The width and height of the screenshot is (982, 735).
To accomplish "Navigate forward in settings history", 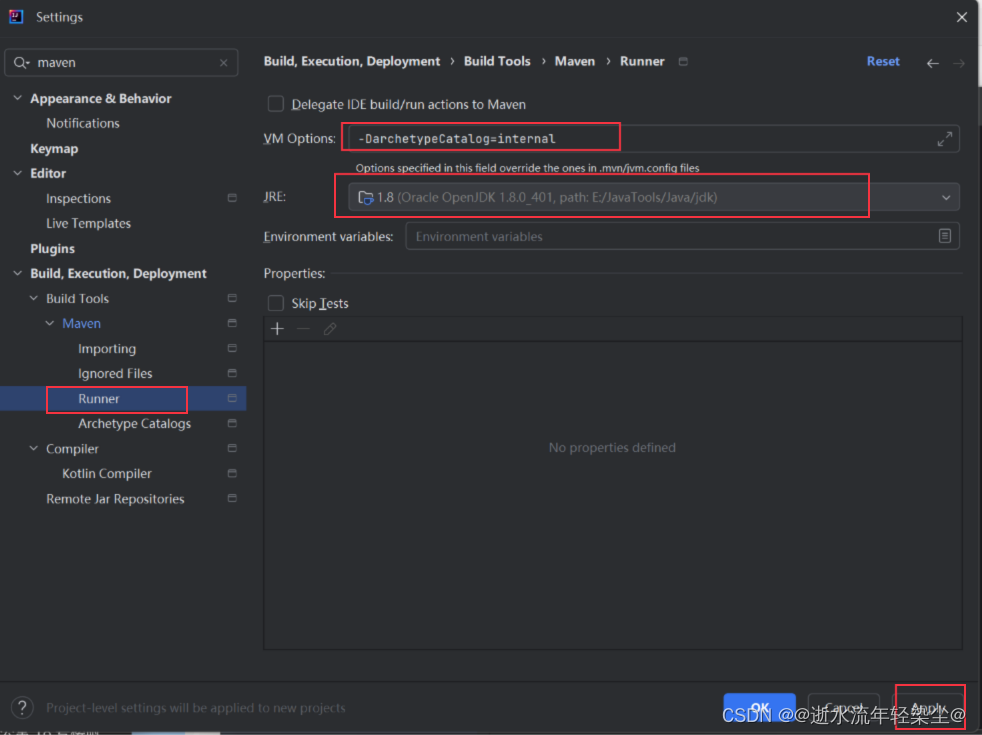I will coord(959,63).
